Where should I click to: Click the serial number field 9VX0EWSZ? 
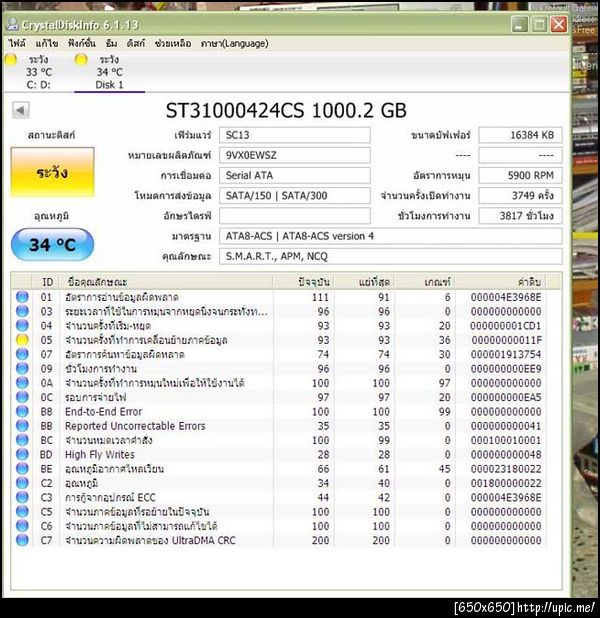(x=294, y=155)
